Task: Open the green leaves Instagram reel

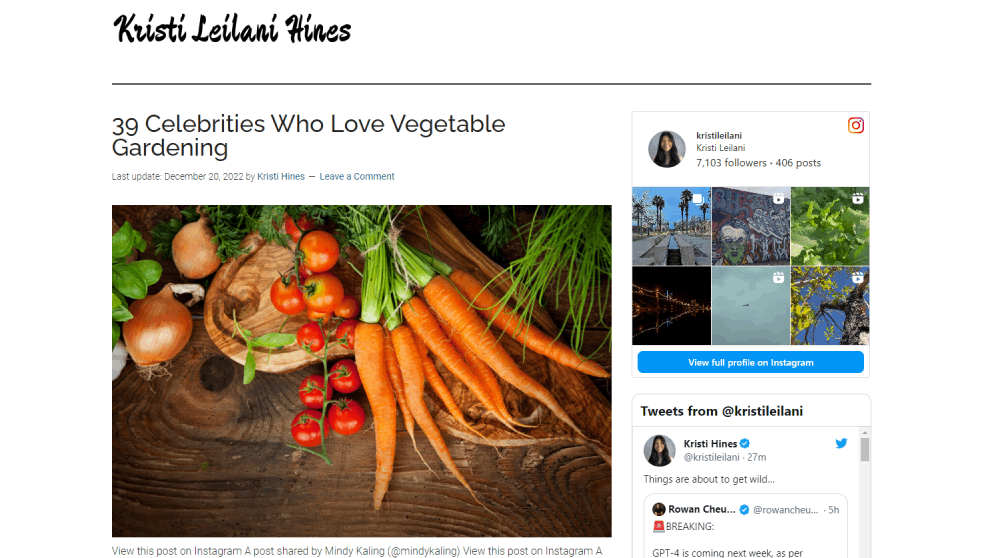Action: pyautogui.click(x=830, y=226)
